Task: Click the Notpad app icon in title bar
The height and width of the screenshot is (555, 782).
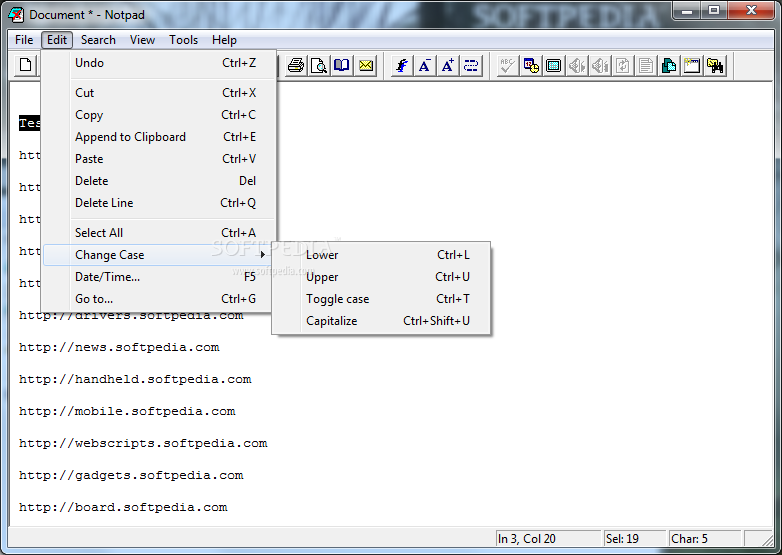Action: (16, 14)
